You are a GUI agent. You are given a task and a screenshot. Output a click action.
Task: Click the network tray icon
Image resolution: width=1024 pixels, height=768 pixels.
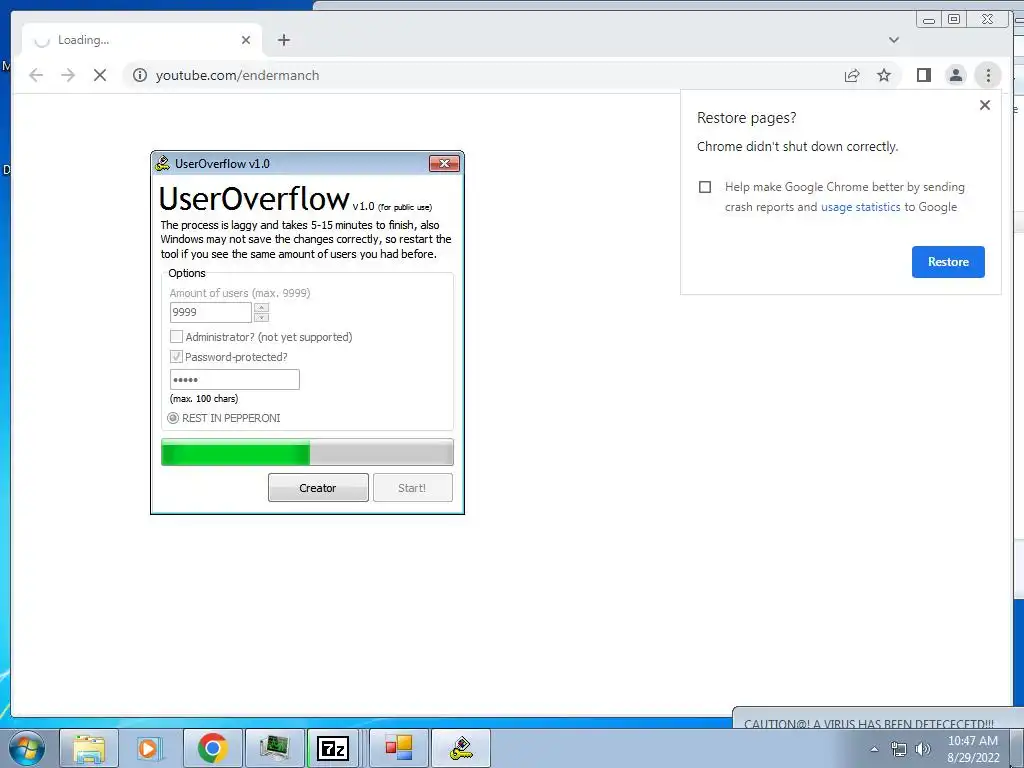tap(899, 749)
